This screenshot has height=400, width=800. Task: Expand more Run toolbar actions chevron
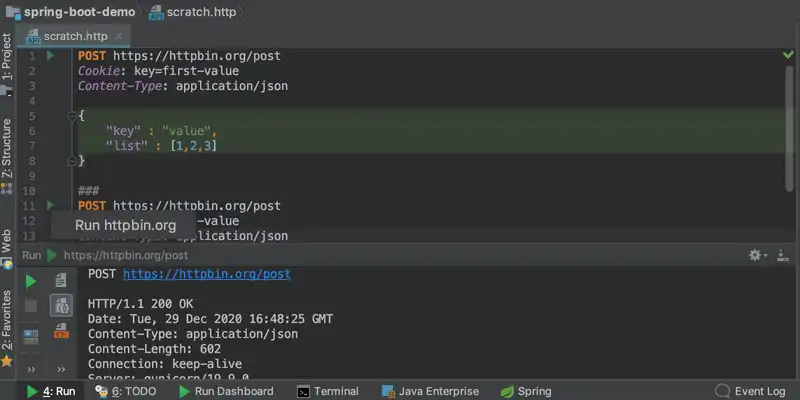point(31,368)
